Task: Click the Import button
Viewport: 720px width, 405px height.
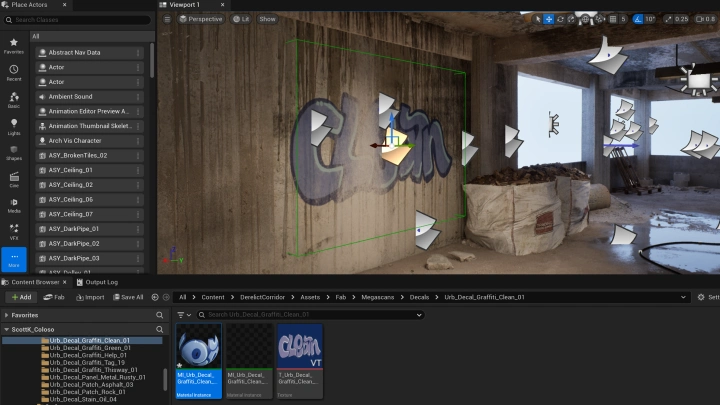Action: [x=90, y=297]
